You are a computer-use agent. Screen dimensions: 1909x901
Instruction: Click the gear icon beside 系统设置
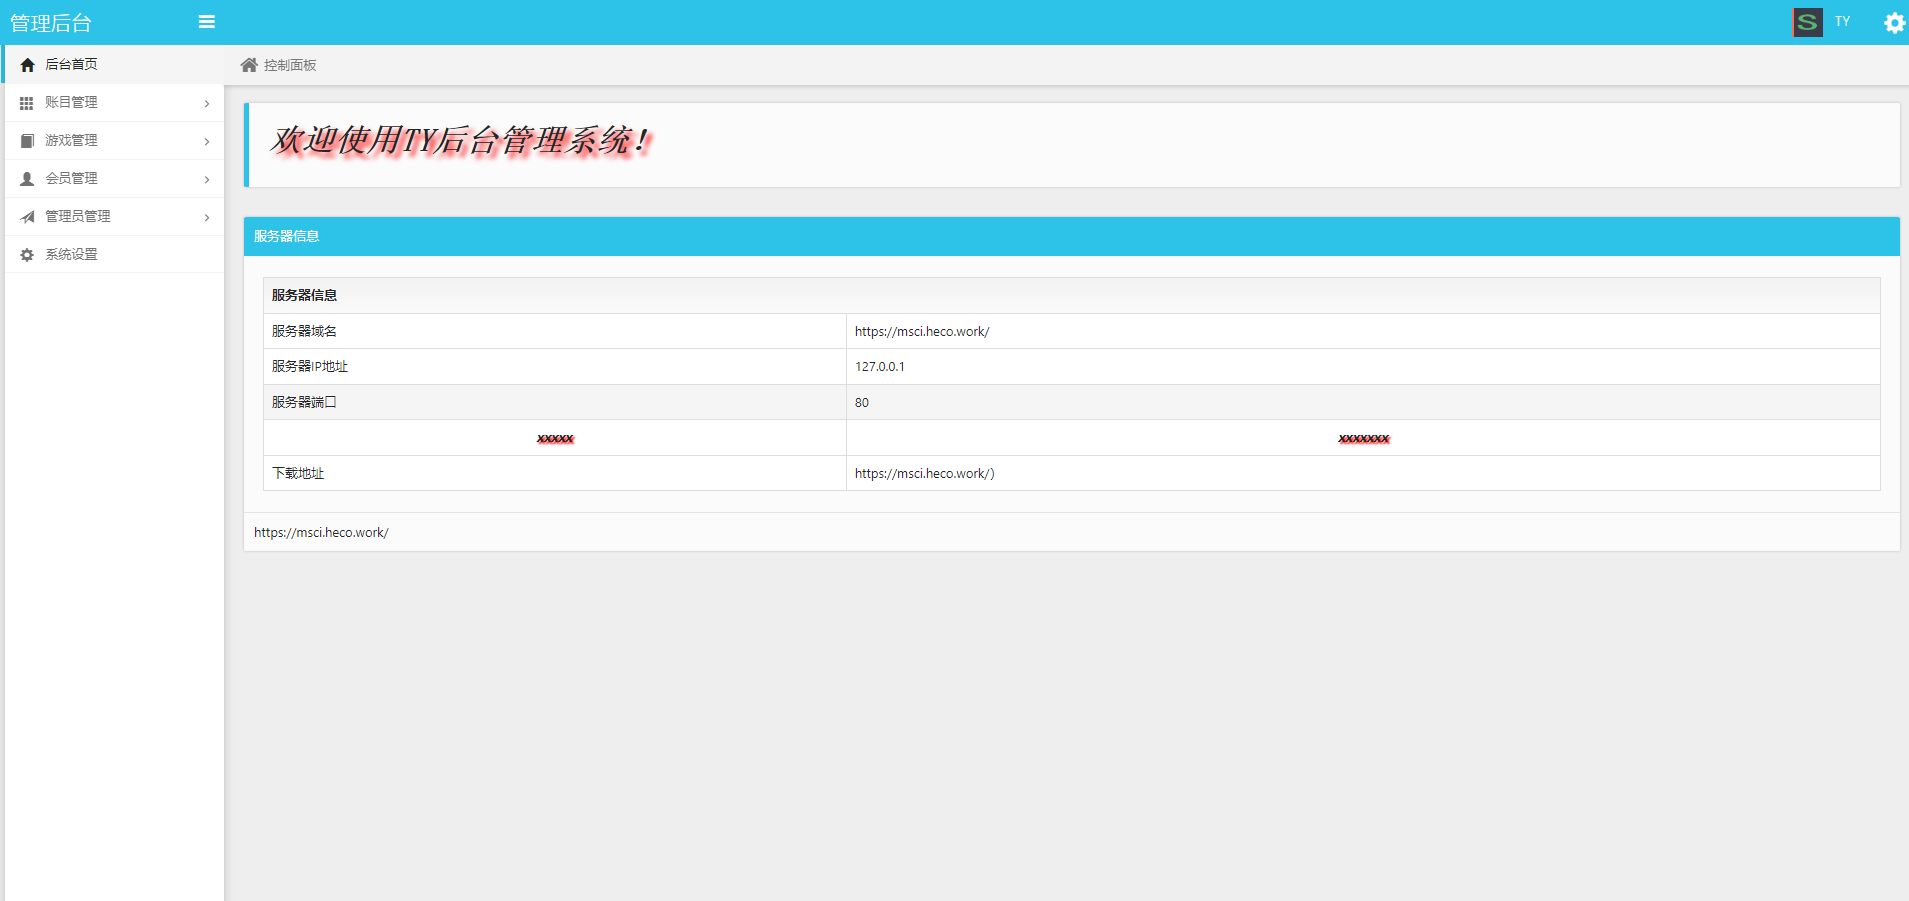(x=27, y=255)
